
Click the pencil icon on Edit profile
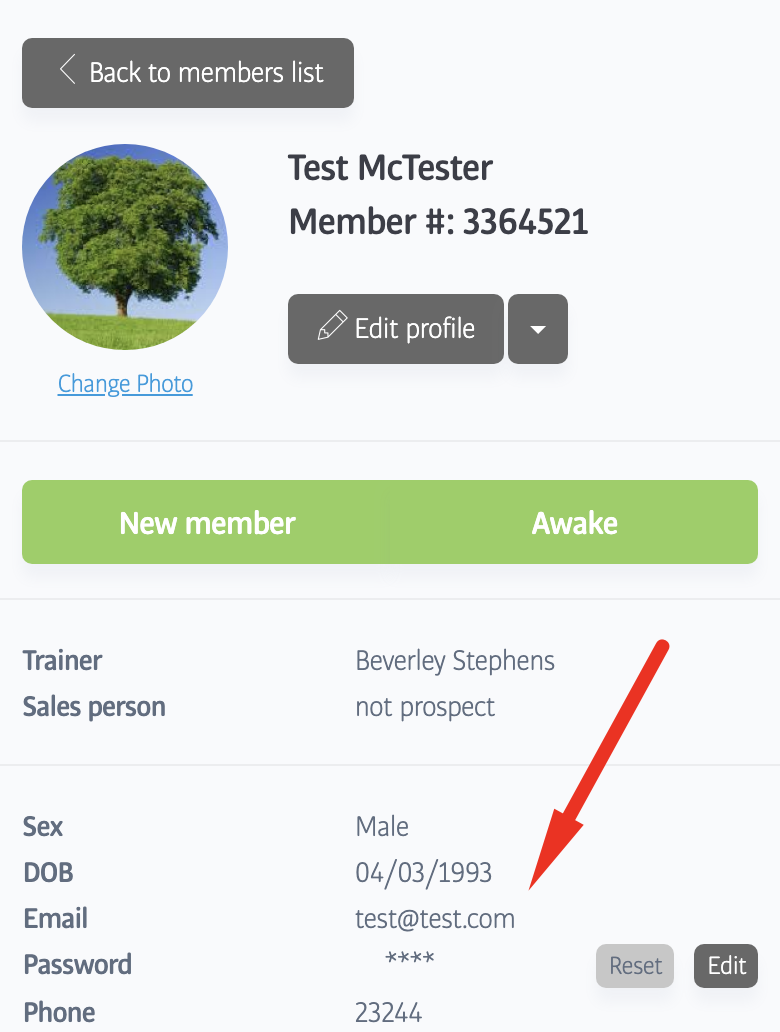click(331, 328)
